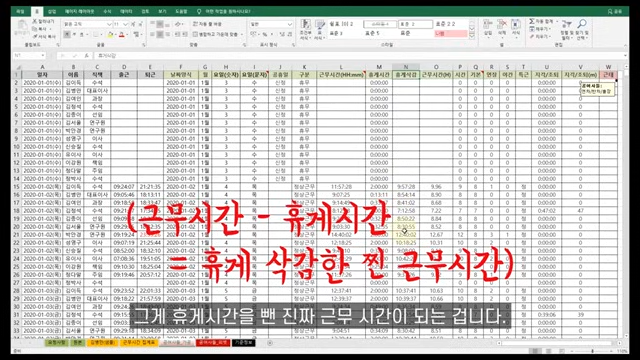Open the Formulas (수식) ribbon tab
Viewport: 640px width, 360px height.
tap(107, 11)
